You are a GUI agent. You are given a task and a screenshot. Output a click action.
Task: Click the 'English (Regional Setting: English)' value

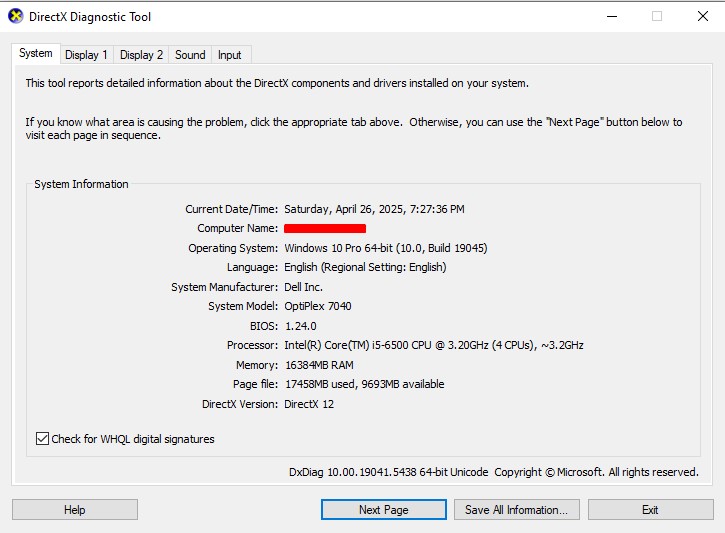(365, 267)
